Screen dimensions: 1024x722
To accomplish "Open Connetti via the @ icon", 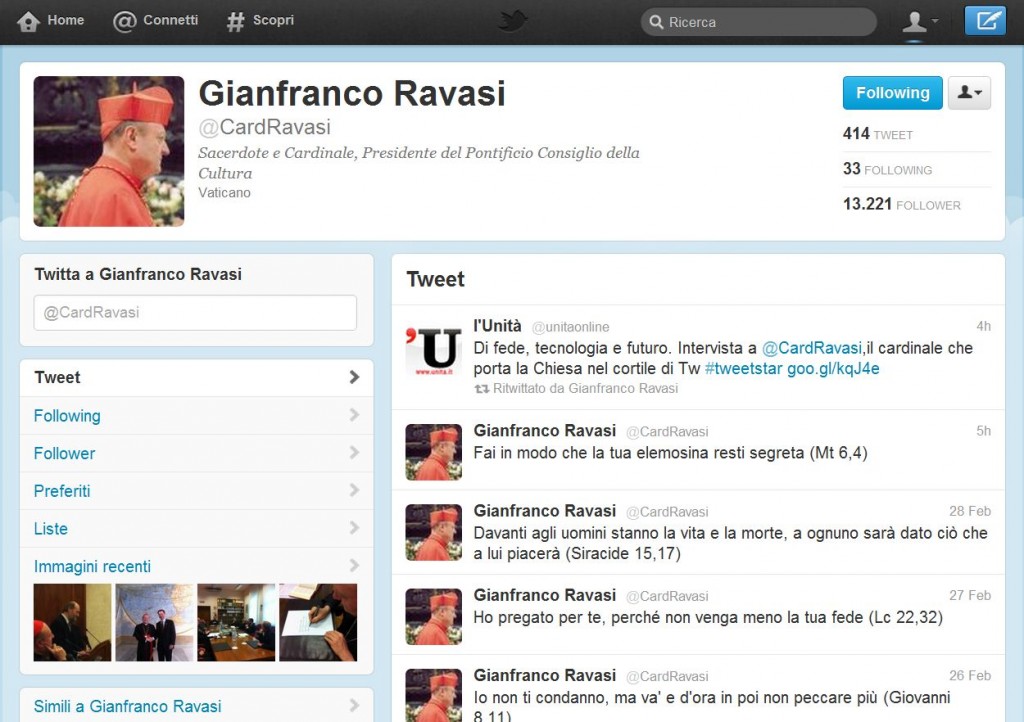I will [124, 22].
